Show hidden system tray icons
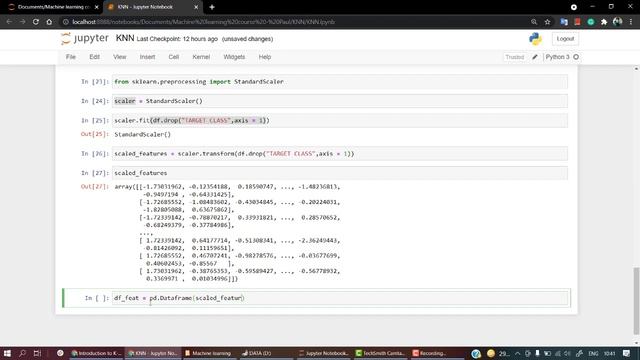640x360 pixels. point(518,353)
